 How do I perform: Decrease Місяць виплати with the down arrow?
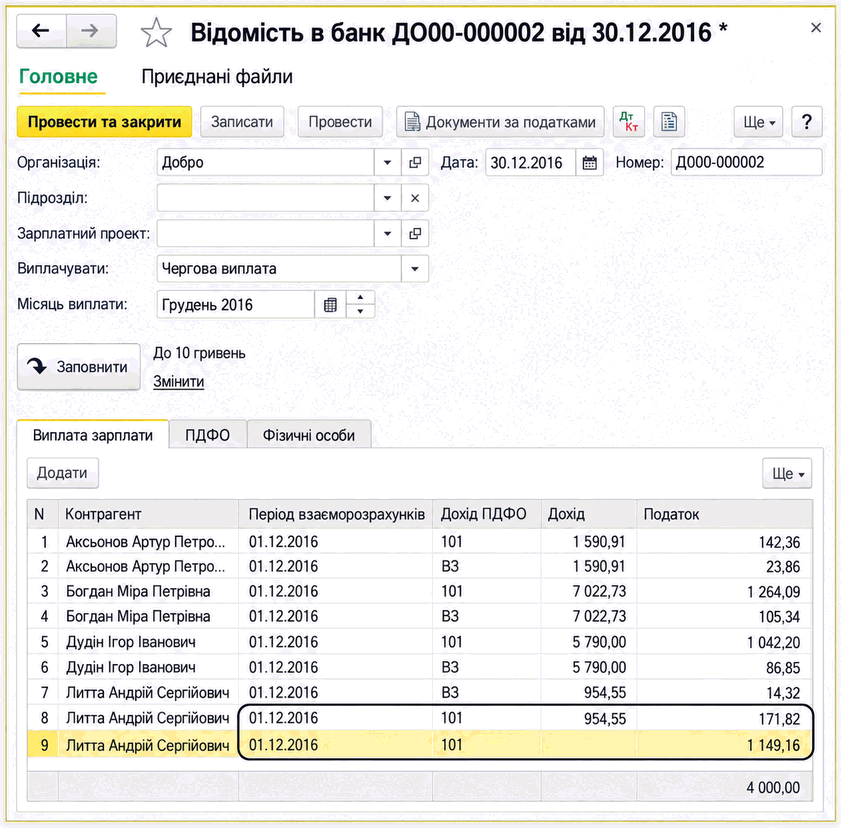click(360, 311)
